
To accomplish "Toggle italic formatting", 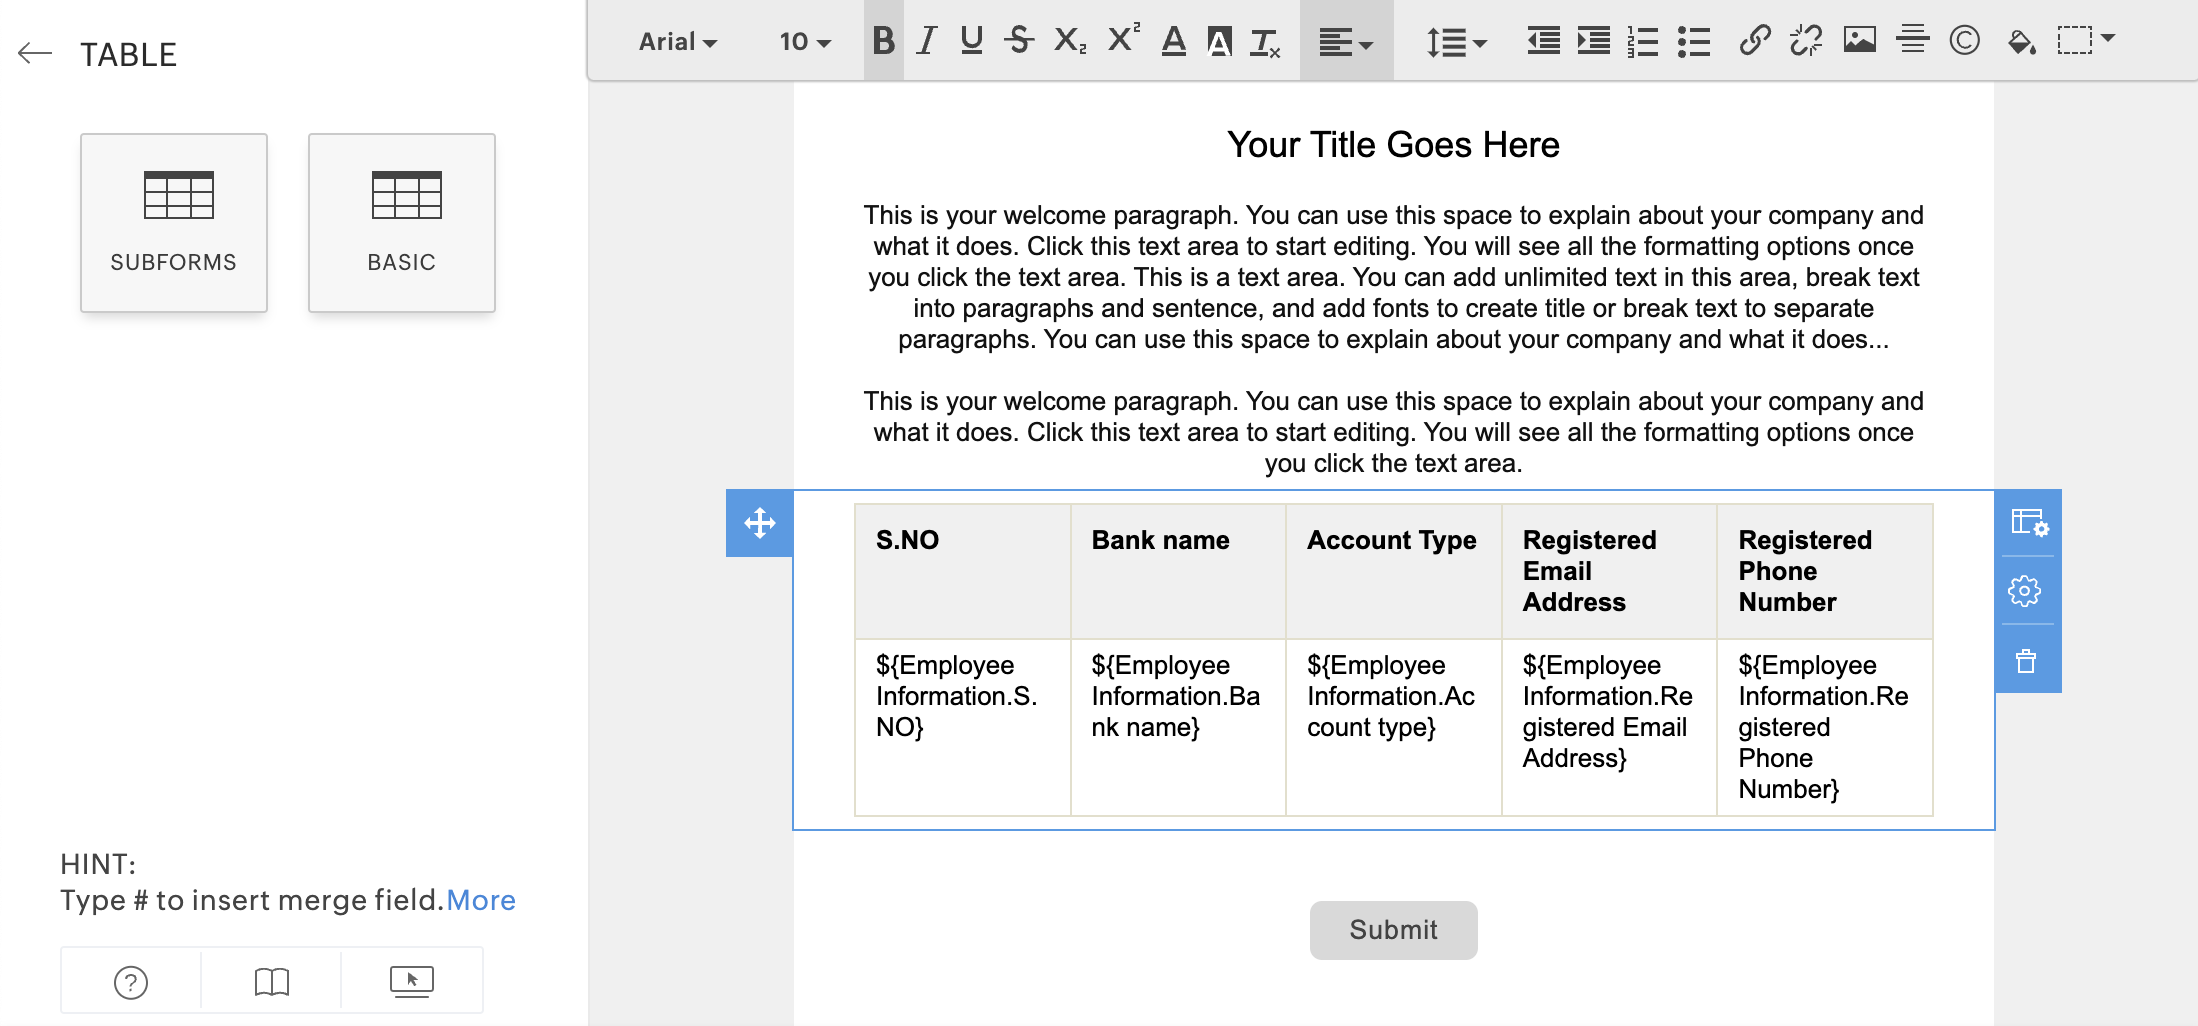I will pyautogui.click(x=927, y=41).
